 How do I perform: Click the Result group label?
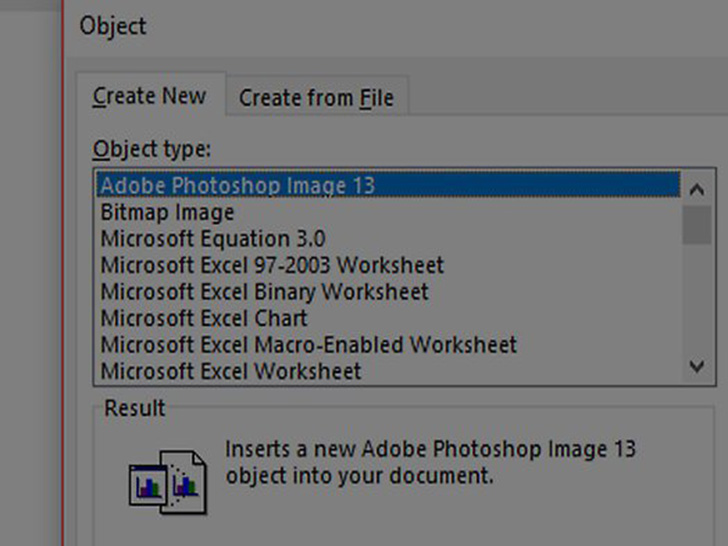(135, 408)
